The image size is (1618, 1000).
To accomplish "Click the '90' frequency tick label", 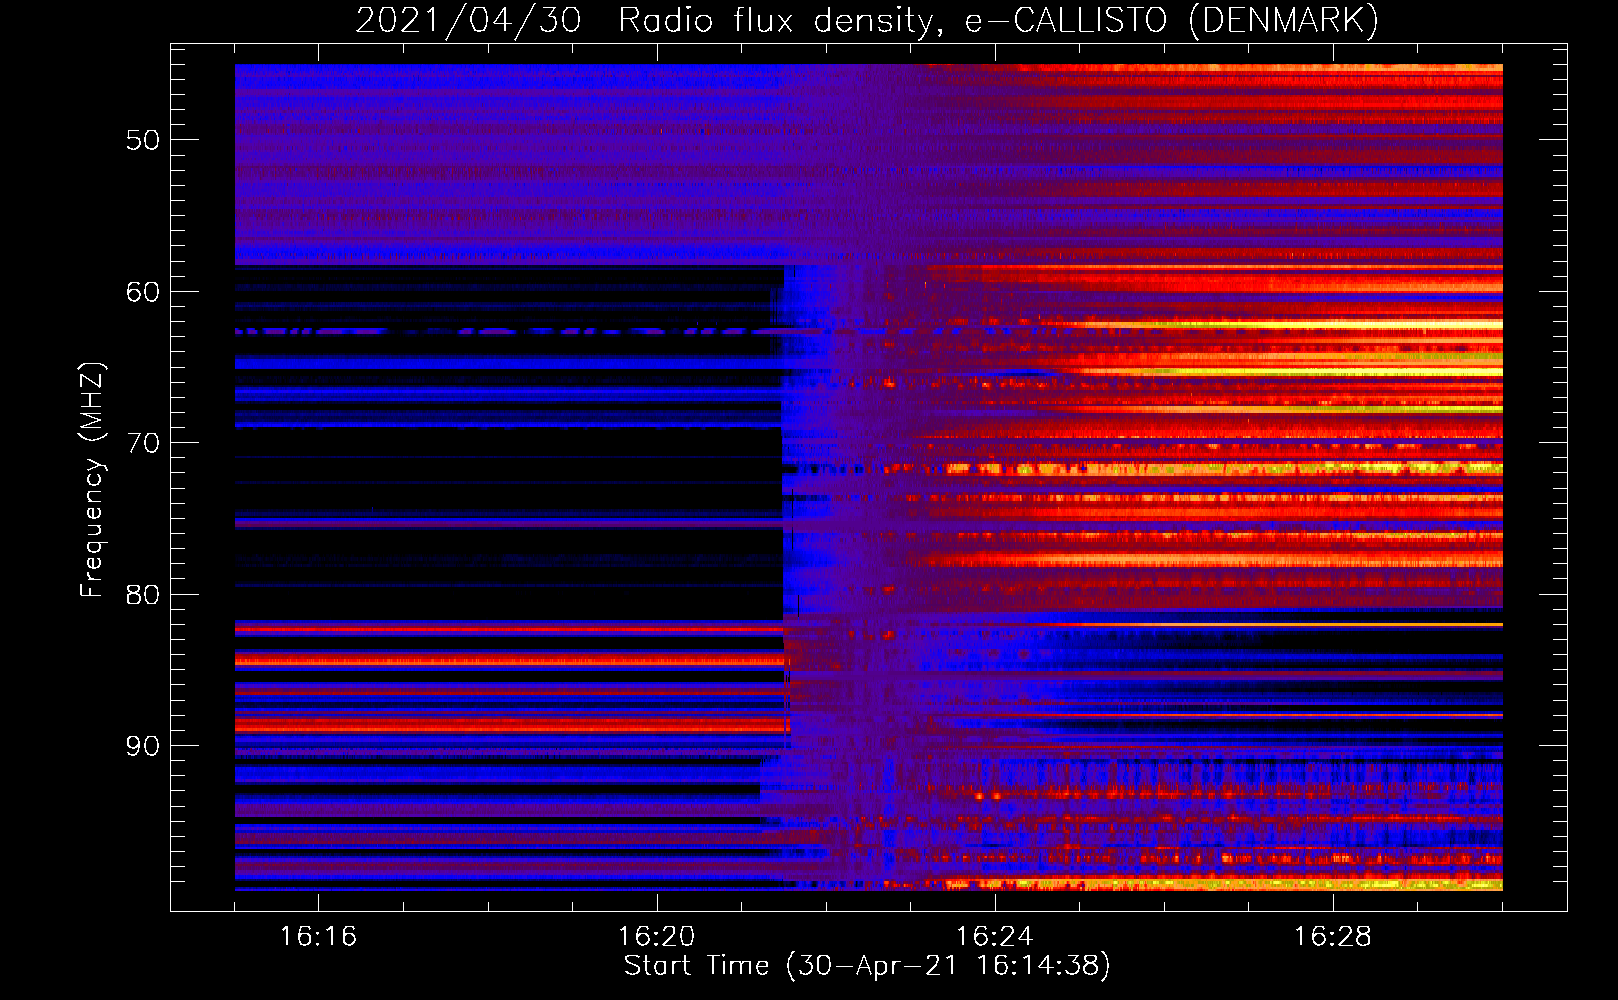I will click(x=143, y=746).
